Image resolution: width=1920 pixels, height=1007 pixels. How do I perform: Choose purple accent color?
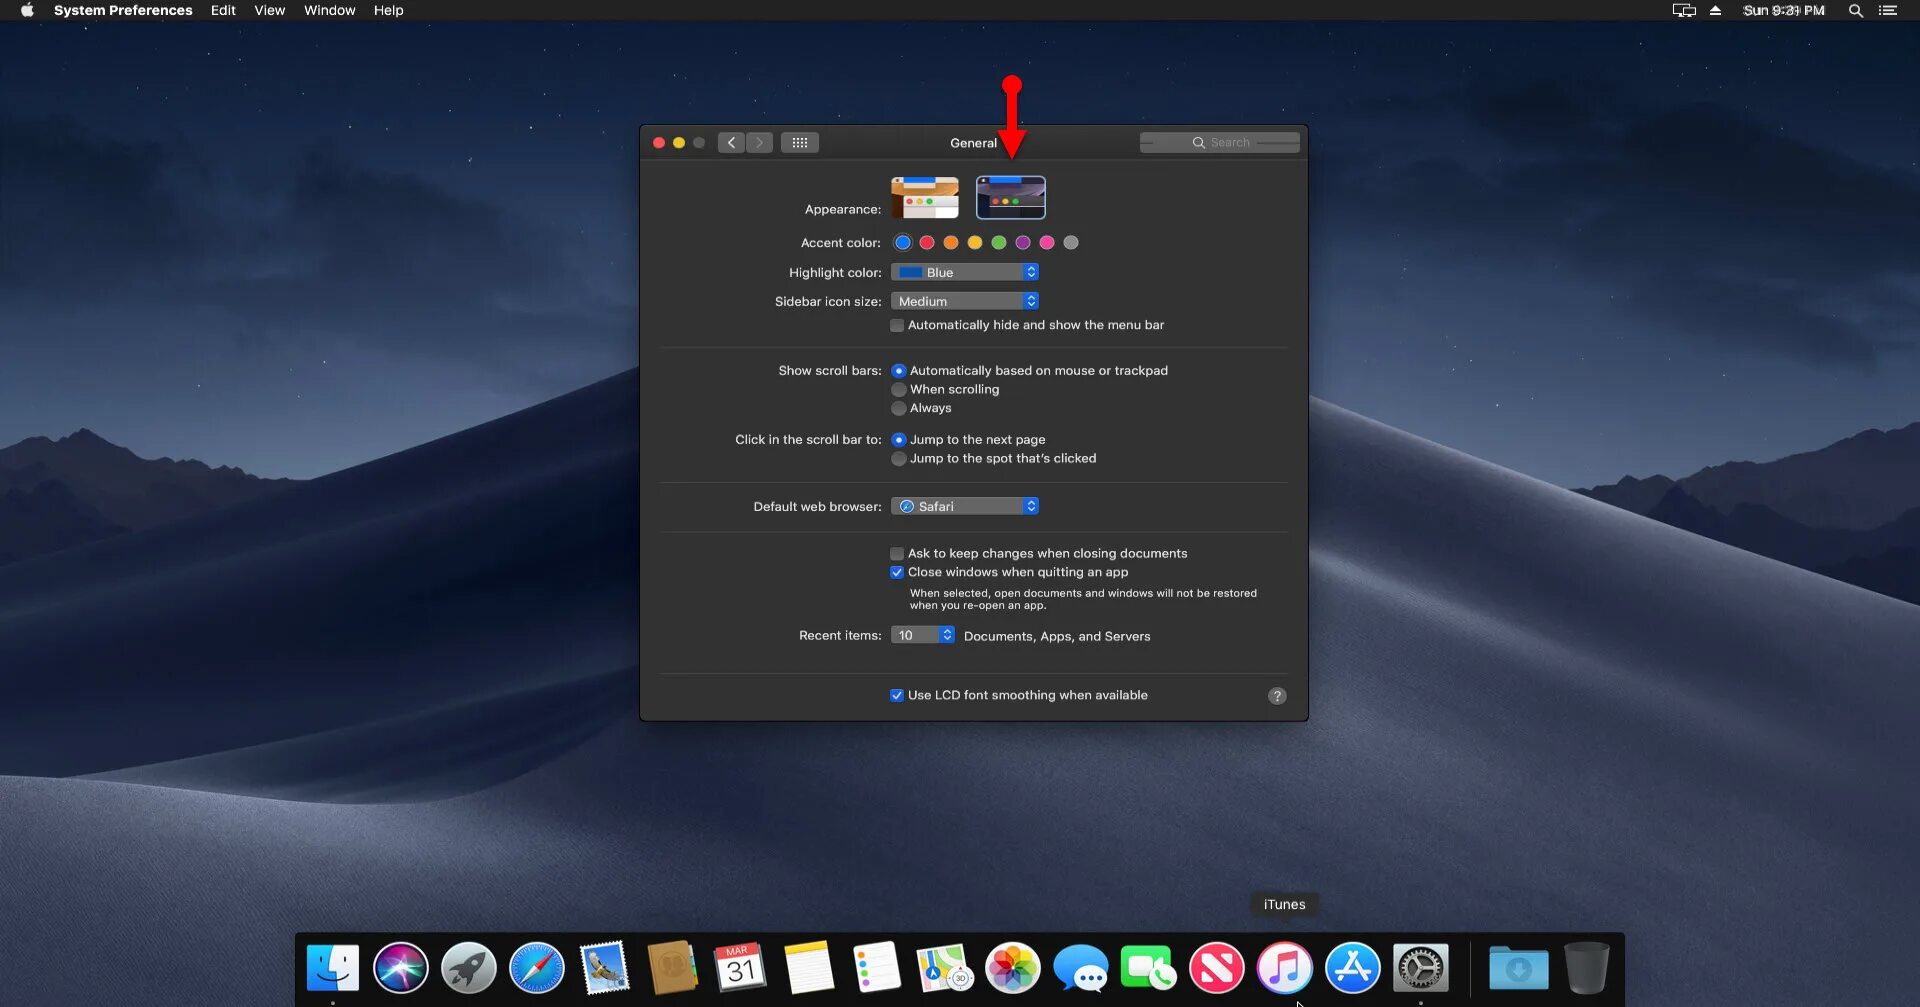[1023, 243]
